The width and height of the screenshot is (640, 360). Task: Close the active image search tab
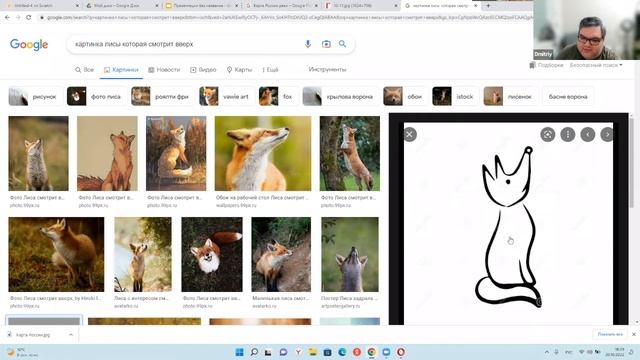(476, 6)
